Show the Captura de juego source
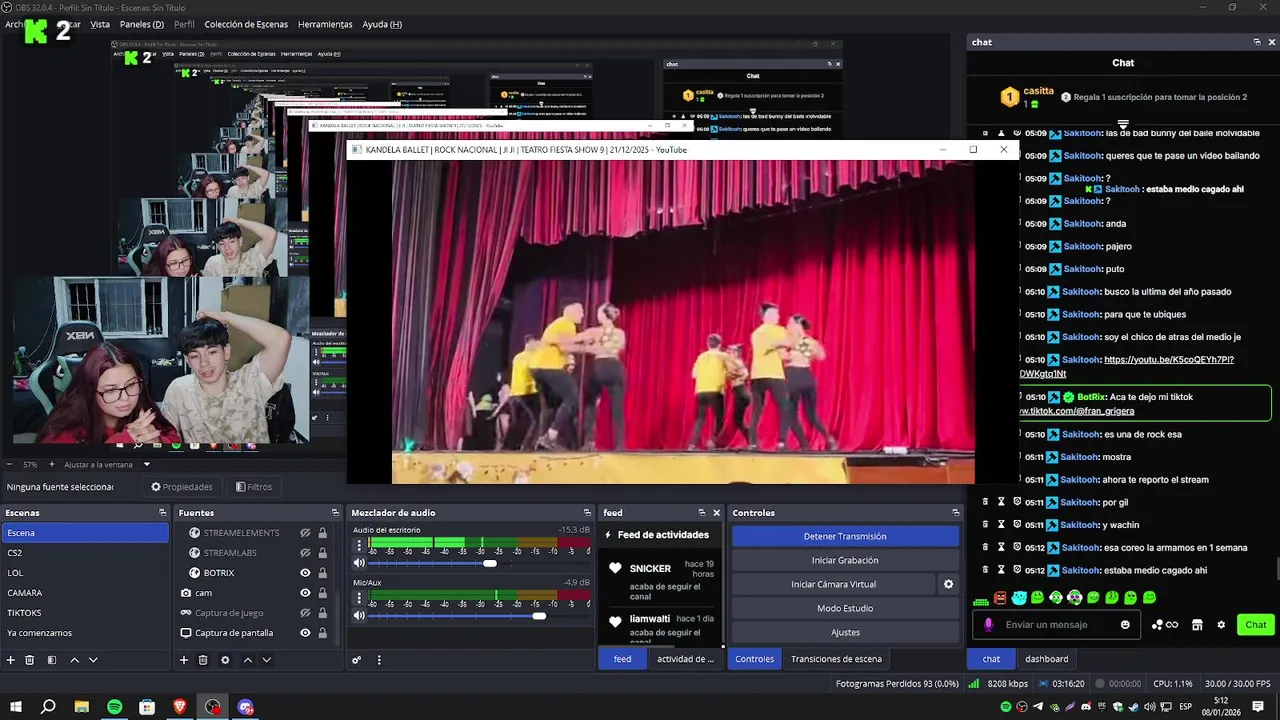The width and height of the screenshot is (1280, 720). (x=305, y=613)
